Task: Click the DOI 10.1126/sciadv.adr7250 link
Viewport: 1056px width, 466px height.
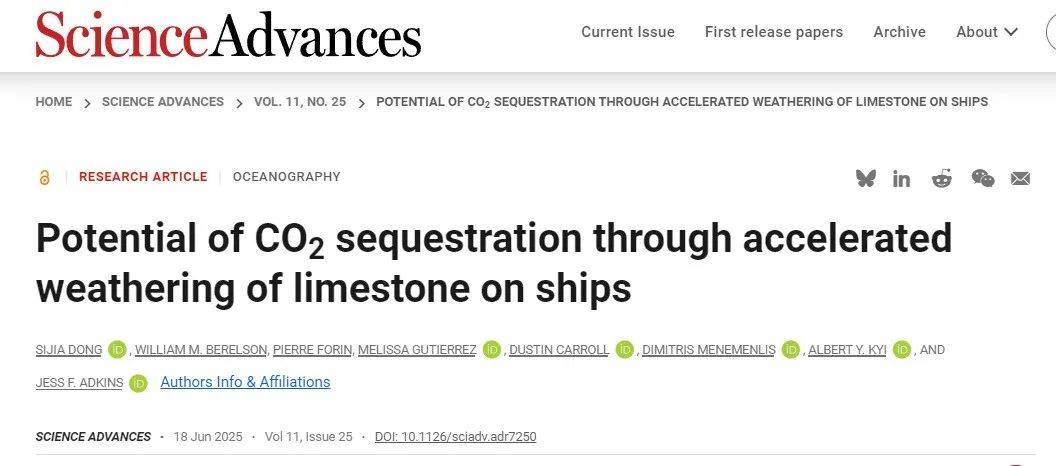Action: 455,436
